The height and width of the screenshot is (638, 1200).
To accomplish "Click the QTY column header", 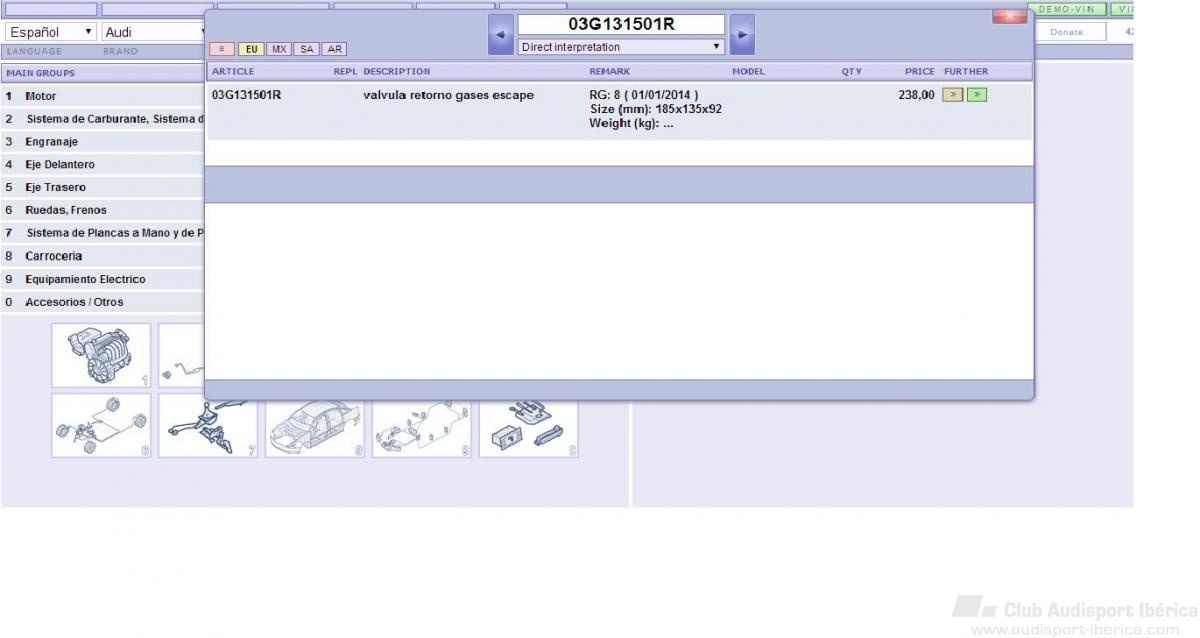I will tap(852, 72).
